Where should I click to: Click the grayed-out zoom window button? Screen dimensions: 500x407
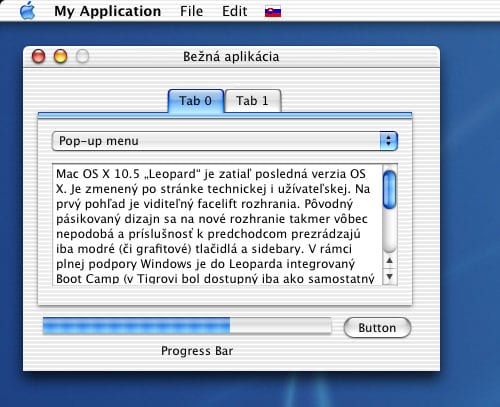pyautogui.click(x=82, y=56)
